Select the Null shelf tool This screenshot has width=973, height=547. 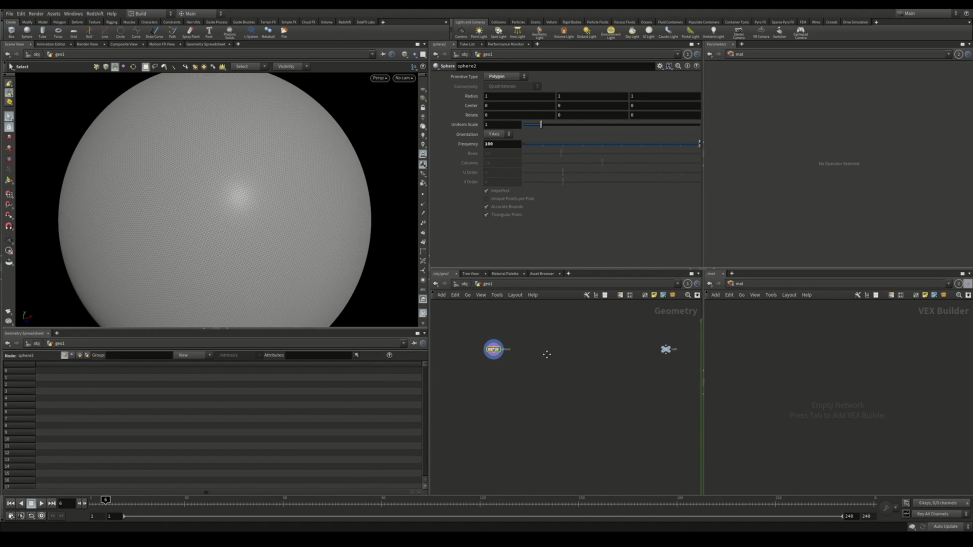coord(89,32)
